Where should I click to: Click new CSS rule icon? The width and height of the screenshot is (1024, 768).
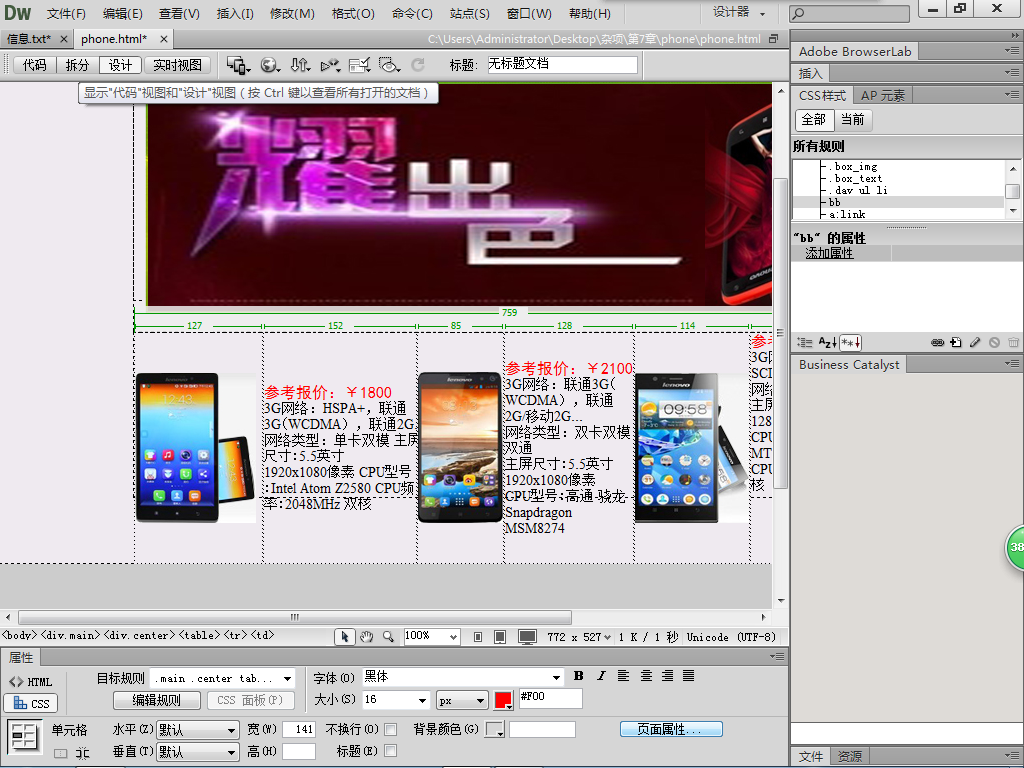956,342
